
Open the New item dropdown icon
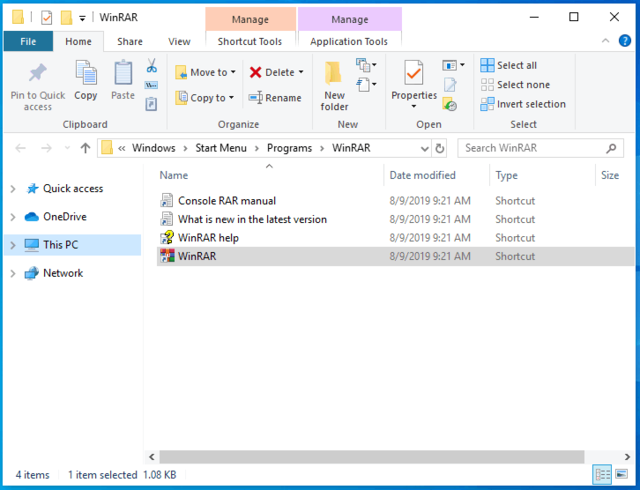(x=366, y=65)
